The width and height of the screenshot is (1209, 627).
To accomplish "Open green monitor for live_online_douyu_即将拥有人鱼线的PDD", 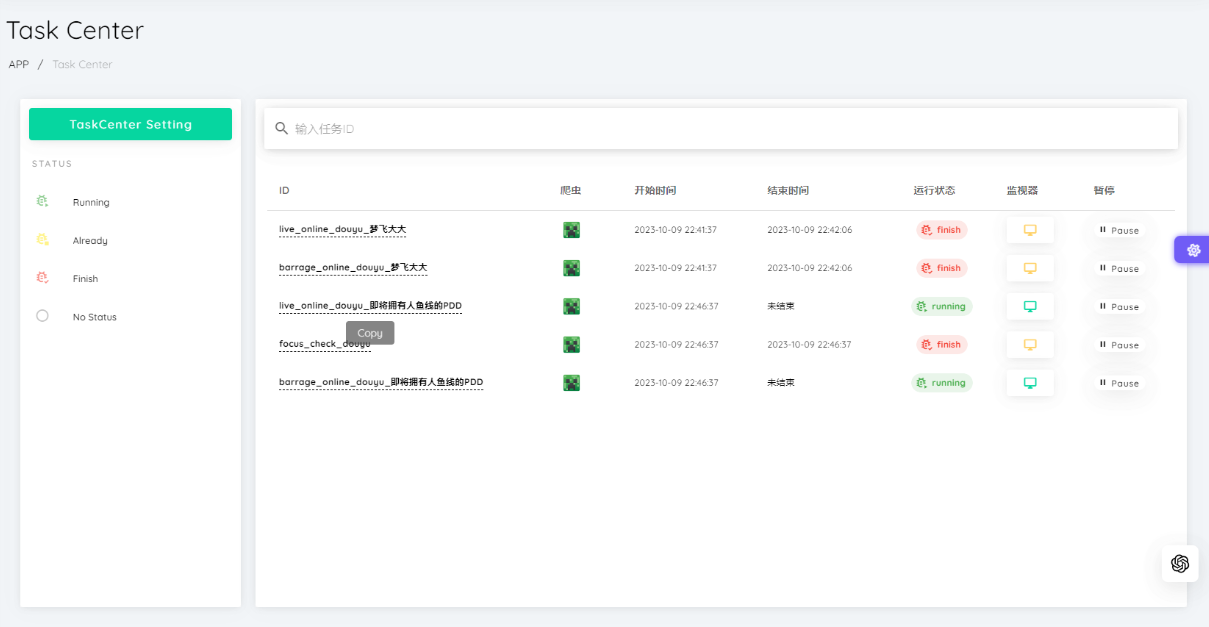I will [x=1030, y=307].
